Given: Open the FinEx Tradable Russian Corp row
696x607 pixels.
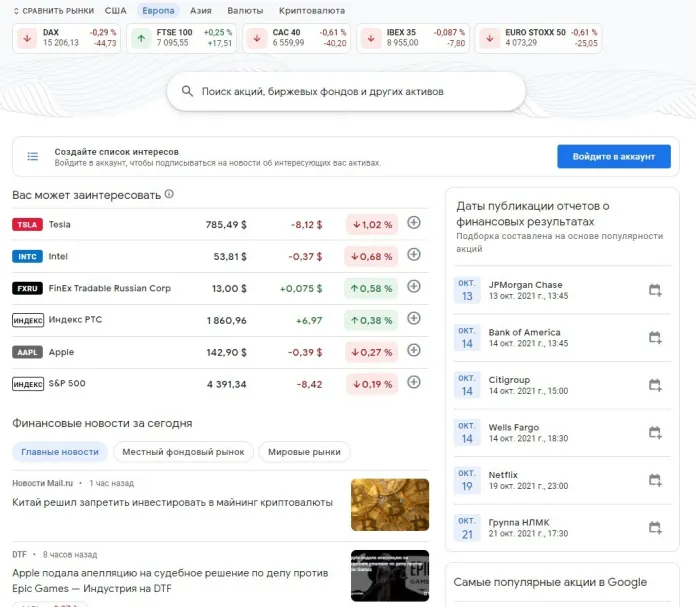Looking at the screenshot, I should (x=220, y=289).
